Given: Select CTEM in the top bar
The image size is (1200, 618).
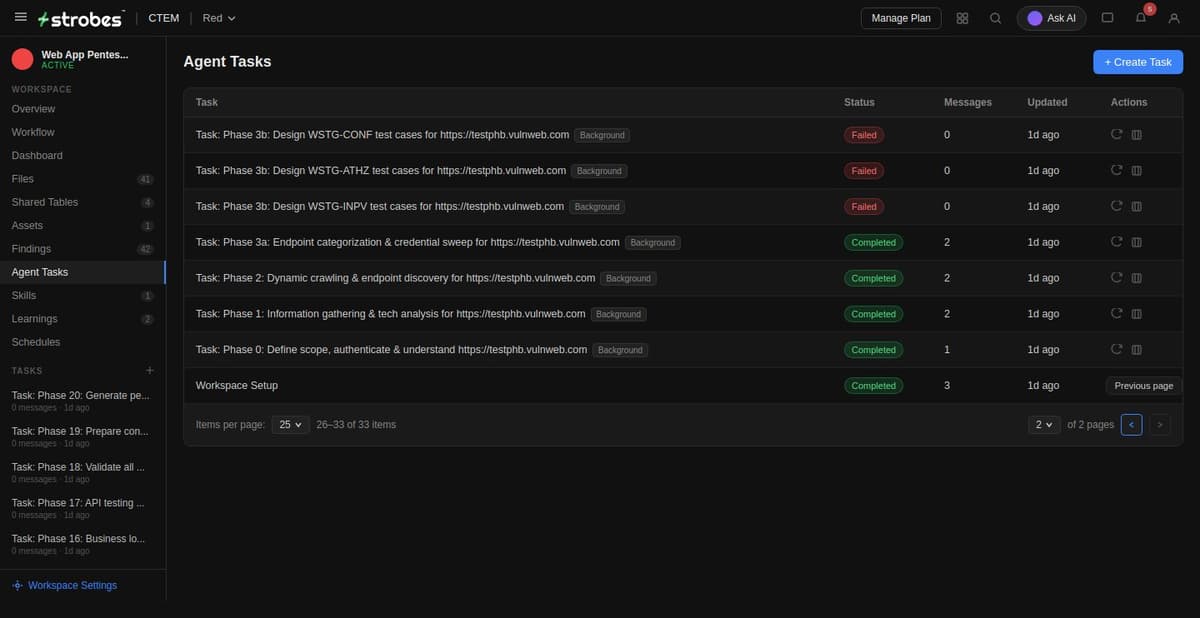Looking at the screenshot, I should (164, 18).
